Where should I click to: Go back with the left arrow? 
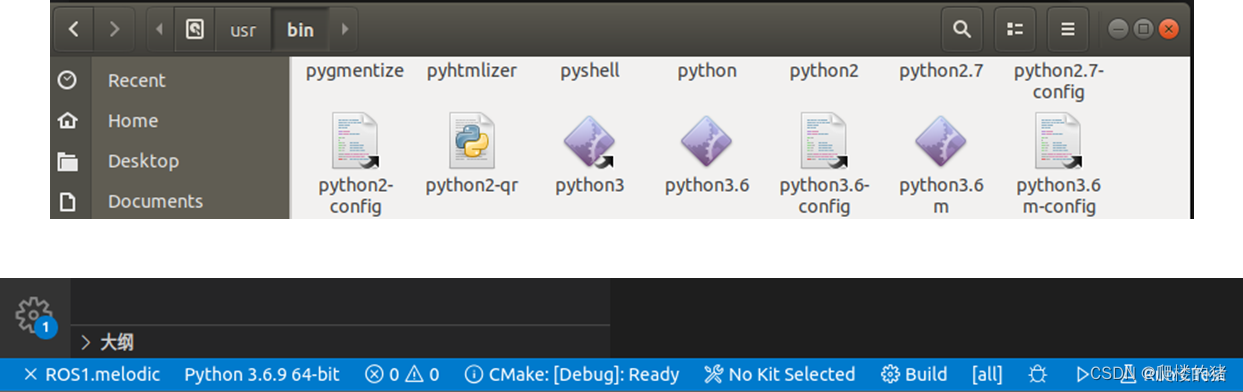74,29
